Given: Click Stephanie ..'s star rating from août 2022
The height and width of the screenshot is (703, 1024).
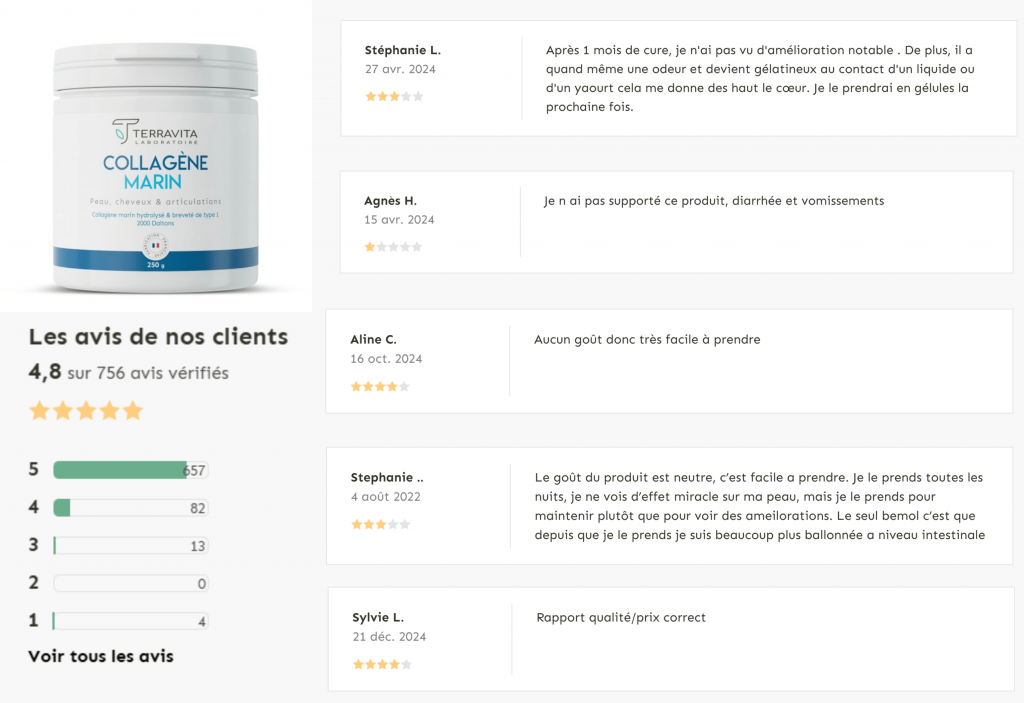Looking at the screenshot, I should [381, 525].
